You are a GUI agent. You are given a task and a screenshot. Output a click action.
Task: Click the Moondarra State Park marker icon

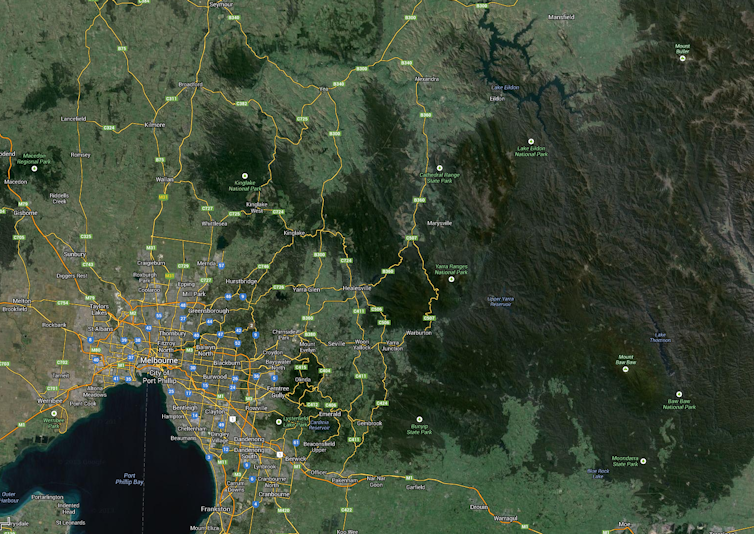(643, 461)
